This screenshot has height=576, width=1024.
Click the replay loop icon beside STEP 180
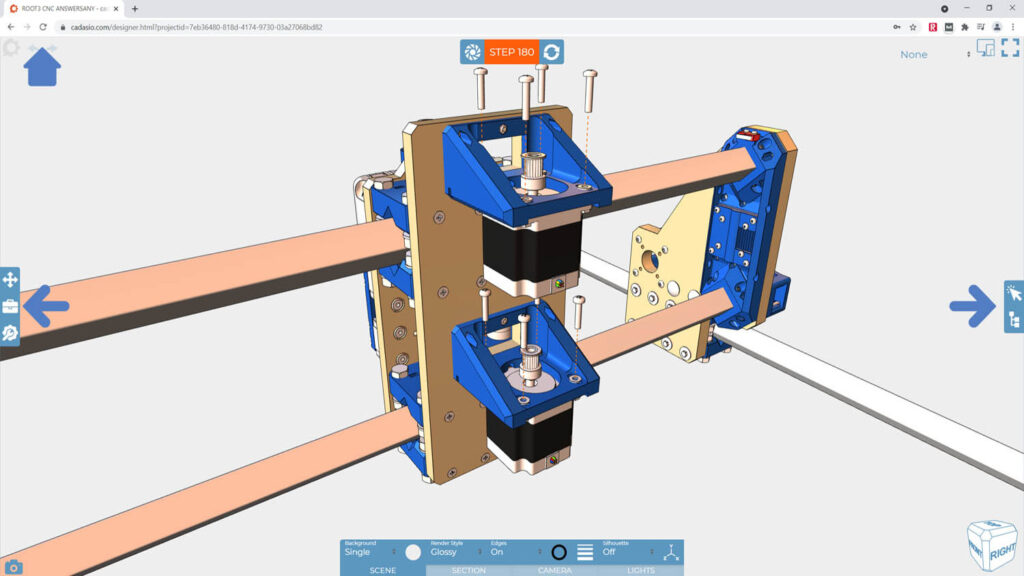pyautogui.click(x=553, y=52)
